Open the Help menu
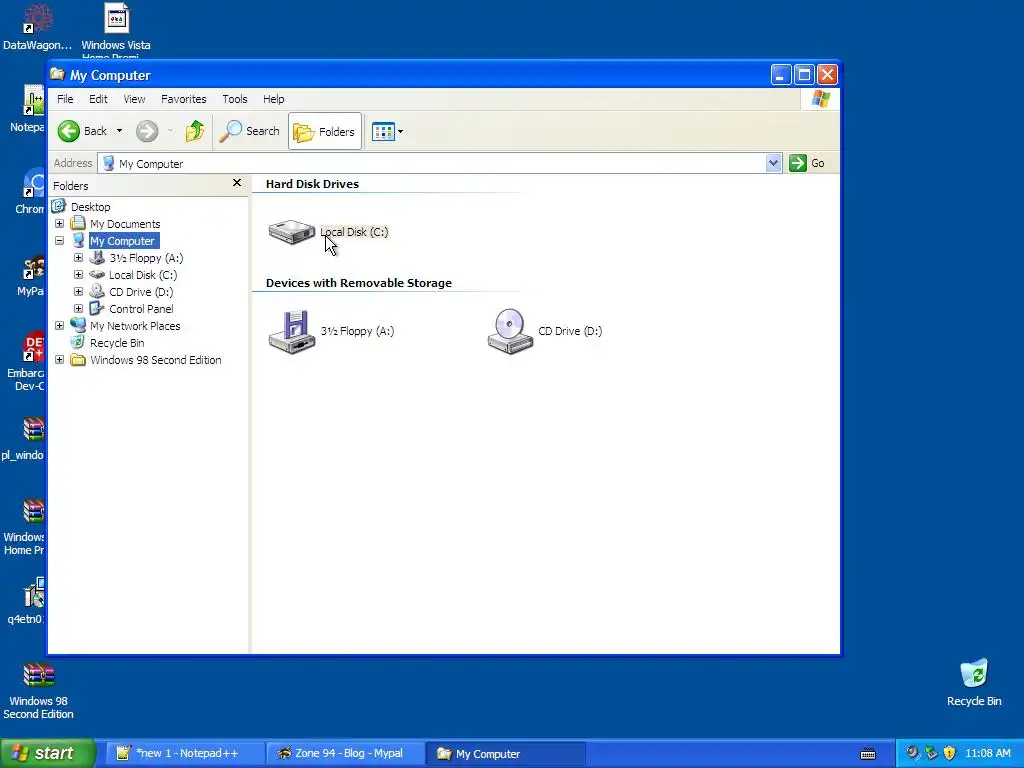This screenshot has height=768, width=1024. point(274,99)
